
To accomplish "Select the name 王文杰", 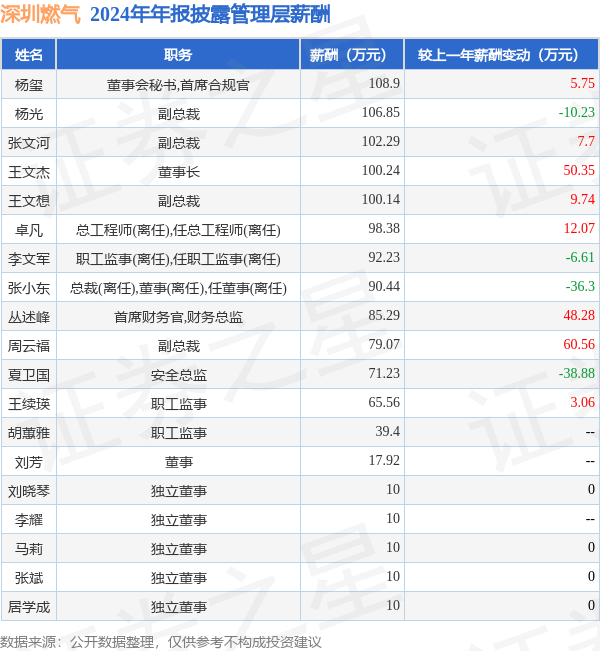I will click(x=29, y=172).
